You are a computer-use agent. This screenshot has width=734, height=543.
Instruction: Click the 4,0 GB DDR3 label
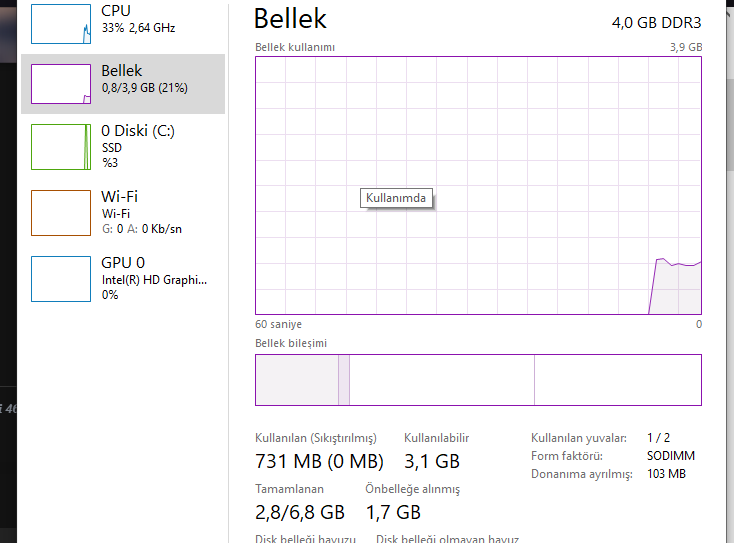[656, 22]
